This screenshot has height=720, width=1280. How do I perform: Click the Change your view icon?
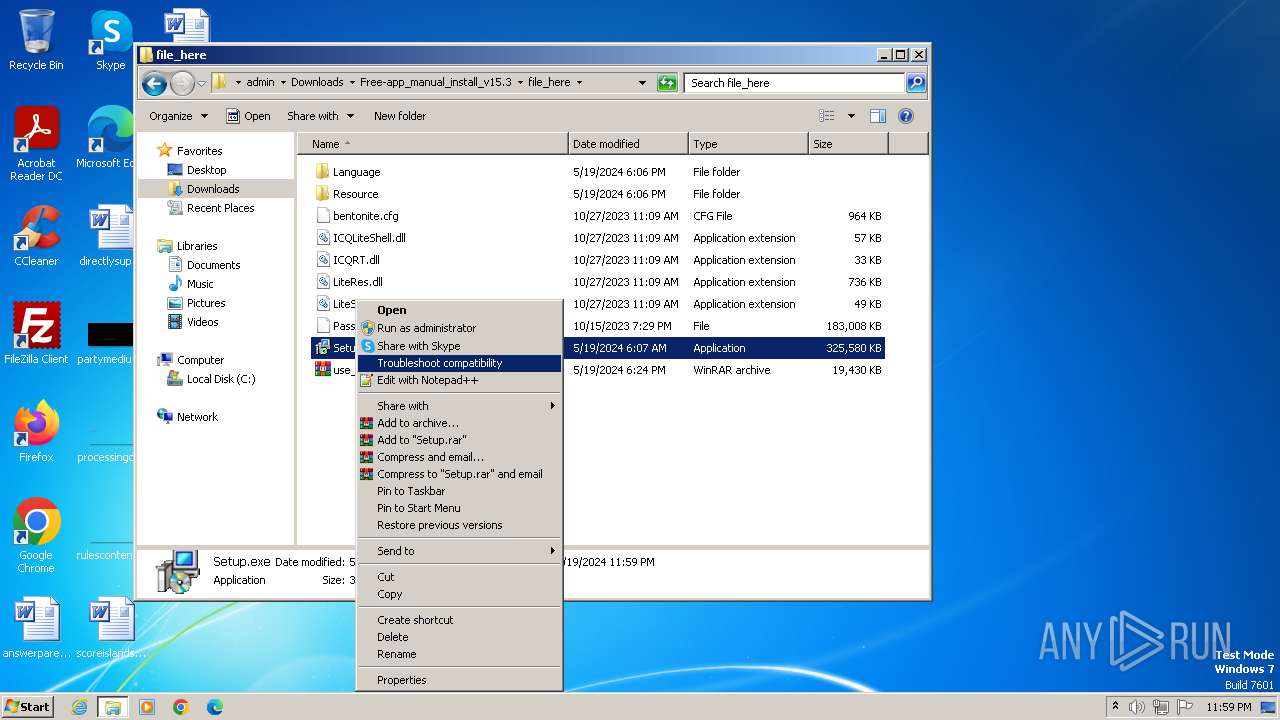click(x=827, y=116)
